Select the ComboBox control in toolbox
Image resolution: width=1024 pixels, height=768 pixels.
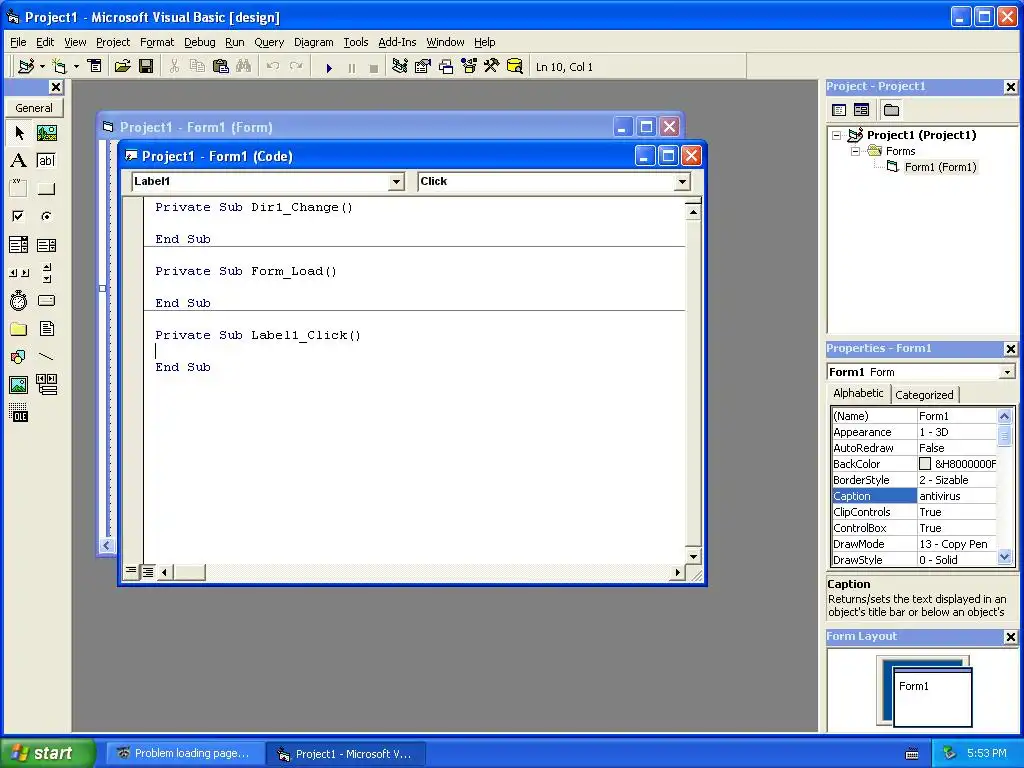(19, 245)
